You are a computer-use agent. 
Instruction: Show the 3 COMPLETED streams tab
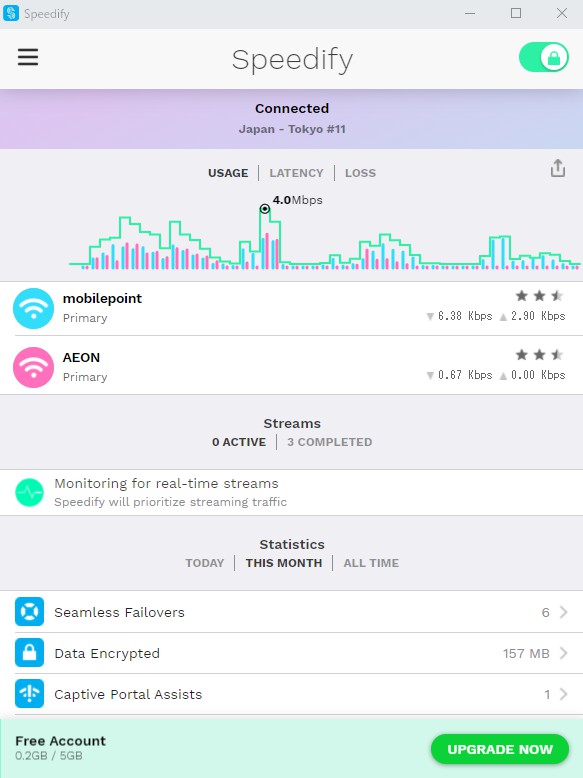pos(329,442)
